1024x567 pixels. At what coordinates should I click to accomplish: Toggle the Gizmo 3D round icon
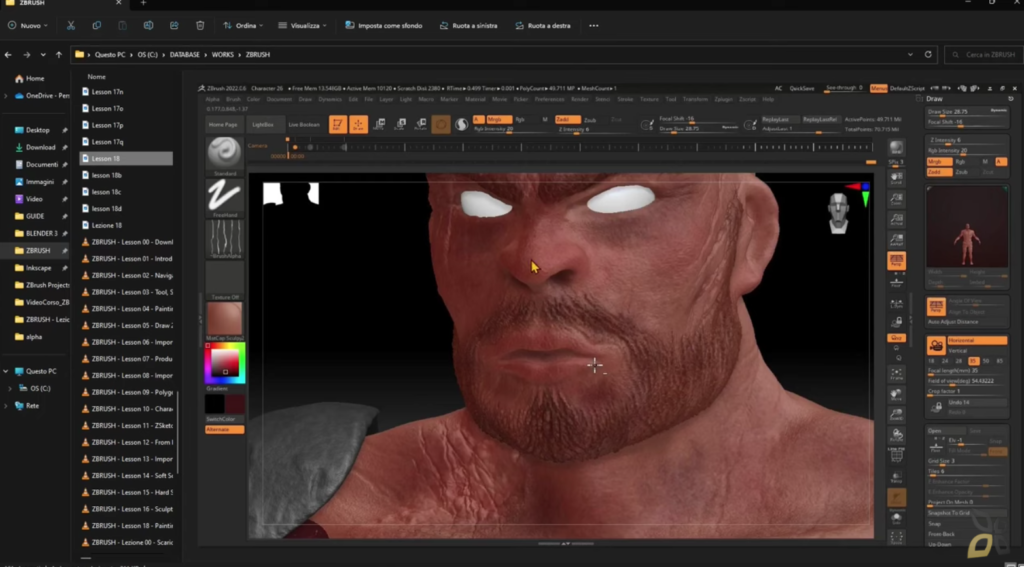(441, 124)
